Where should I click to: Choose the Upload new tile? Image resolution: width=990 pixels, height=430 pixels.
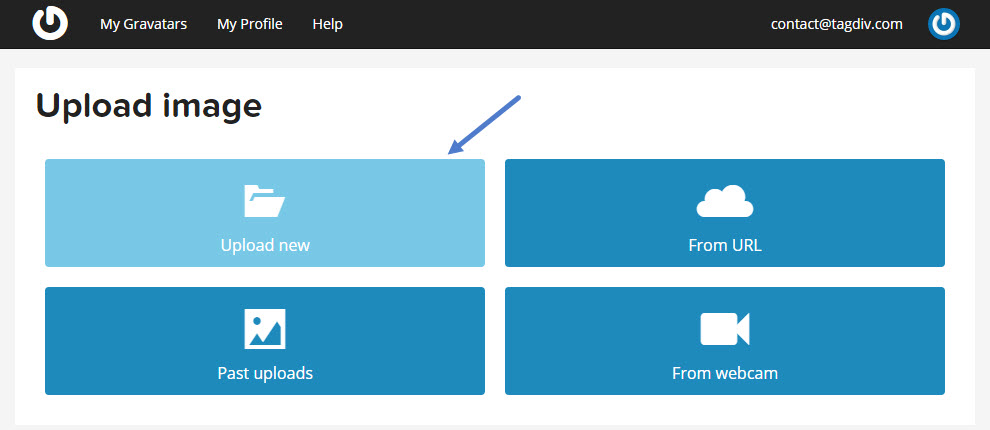click(265, 213)
